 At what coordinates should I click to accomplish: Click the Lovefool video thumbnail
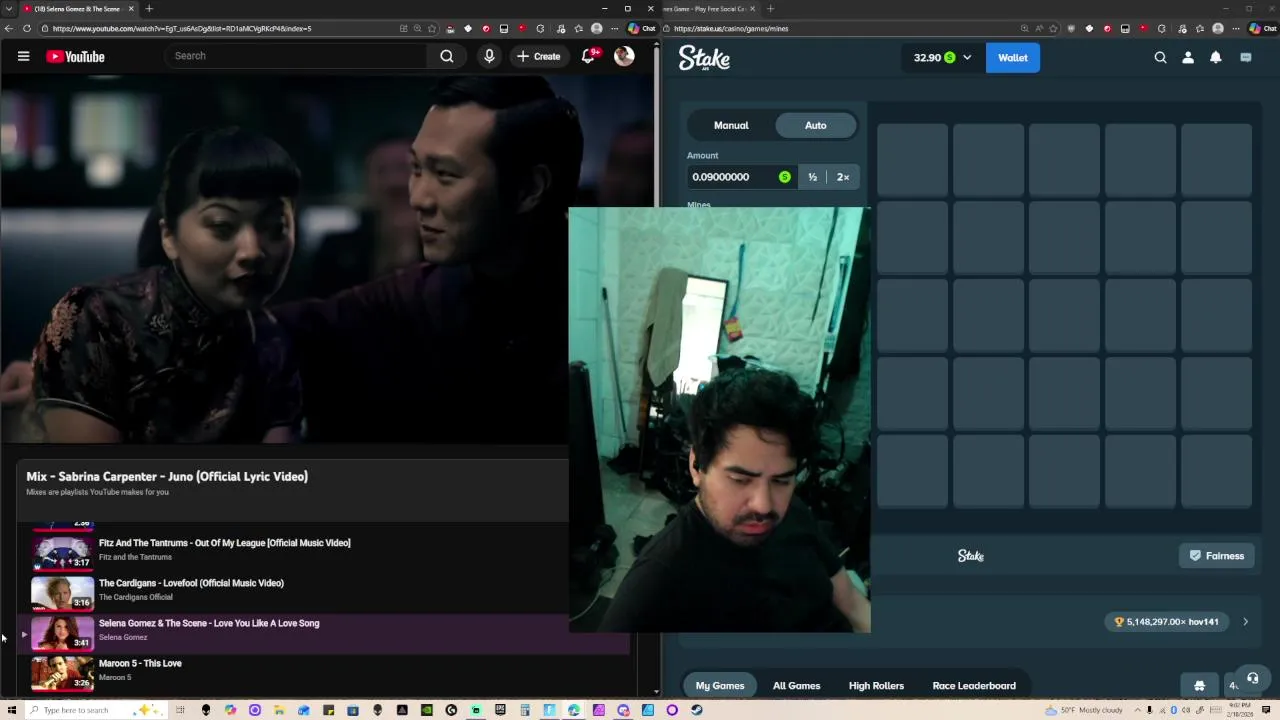click(62, 592)
